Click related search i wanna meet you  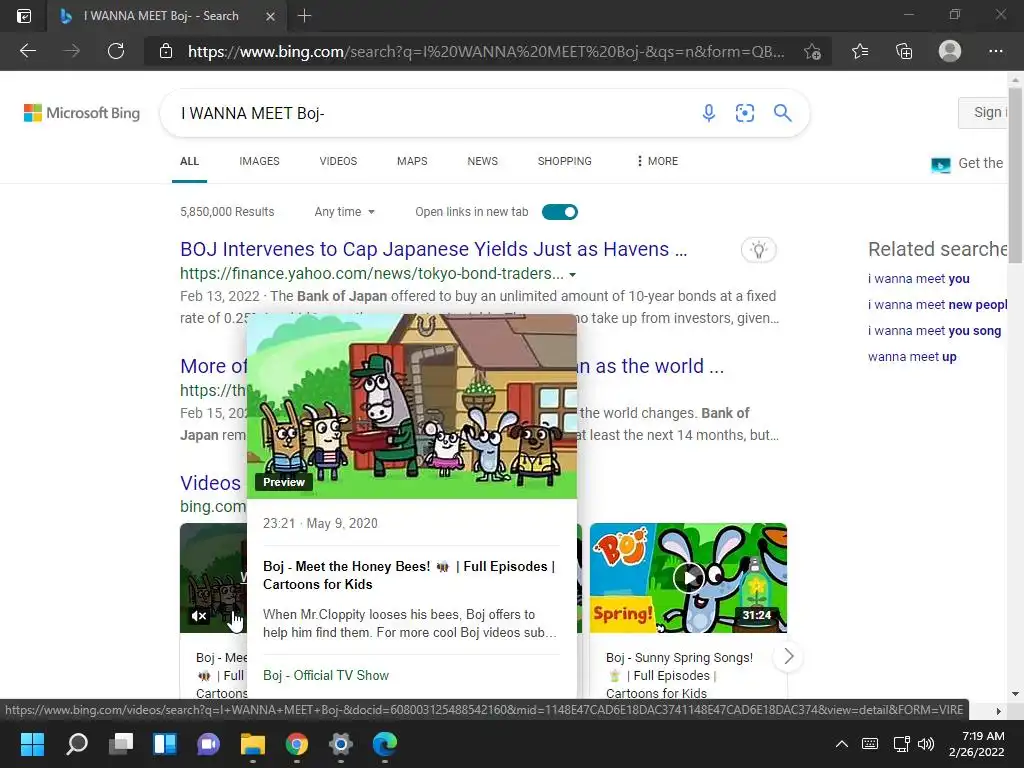(x=919, y=279)
